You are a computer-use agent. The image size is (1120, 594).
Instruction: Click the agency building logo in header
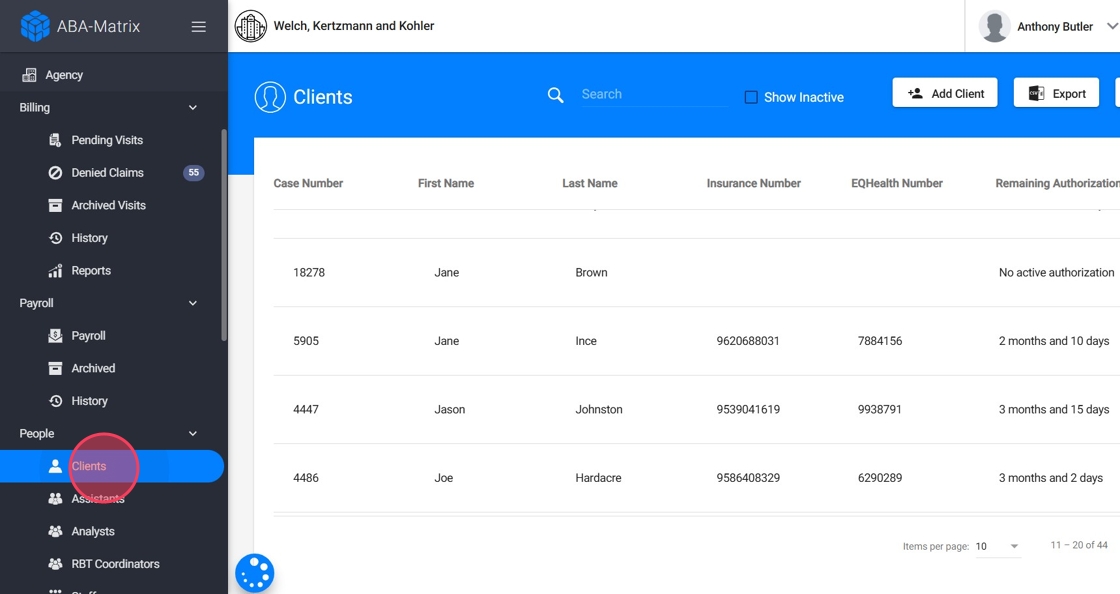pyautogui.click(x=251, y=26)
